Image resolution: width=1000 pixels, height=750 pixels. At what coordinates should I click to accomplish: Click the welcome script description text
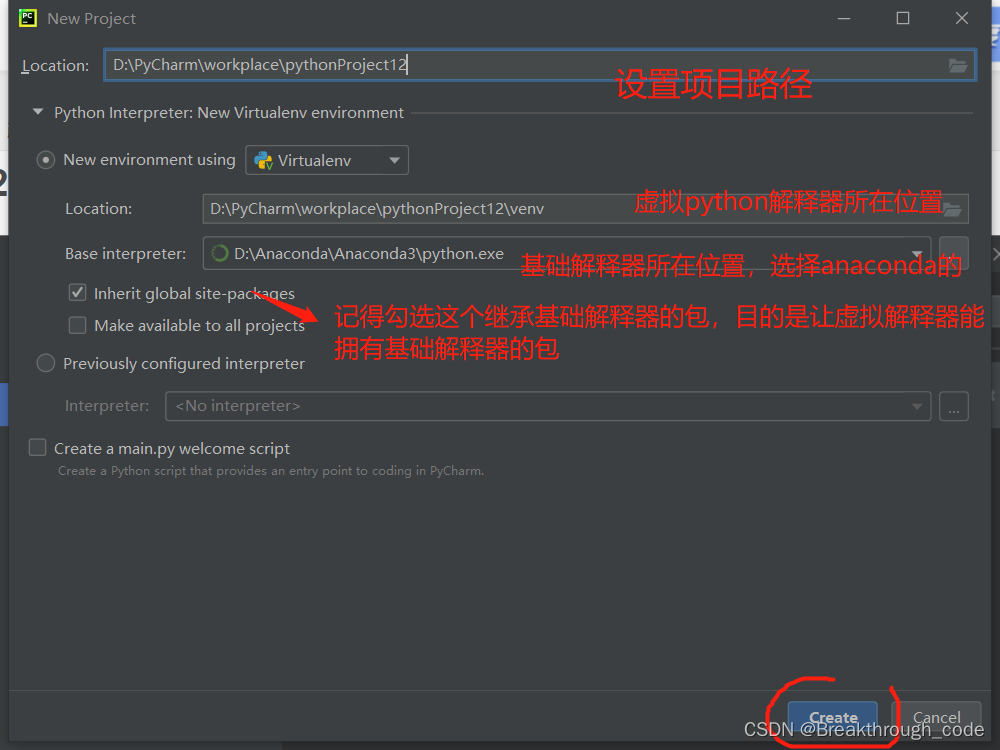[271, 471]
